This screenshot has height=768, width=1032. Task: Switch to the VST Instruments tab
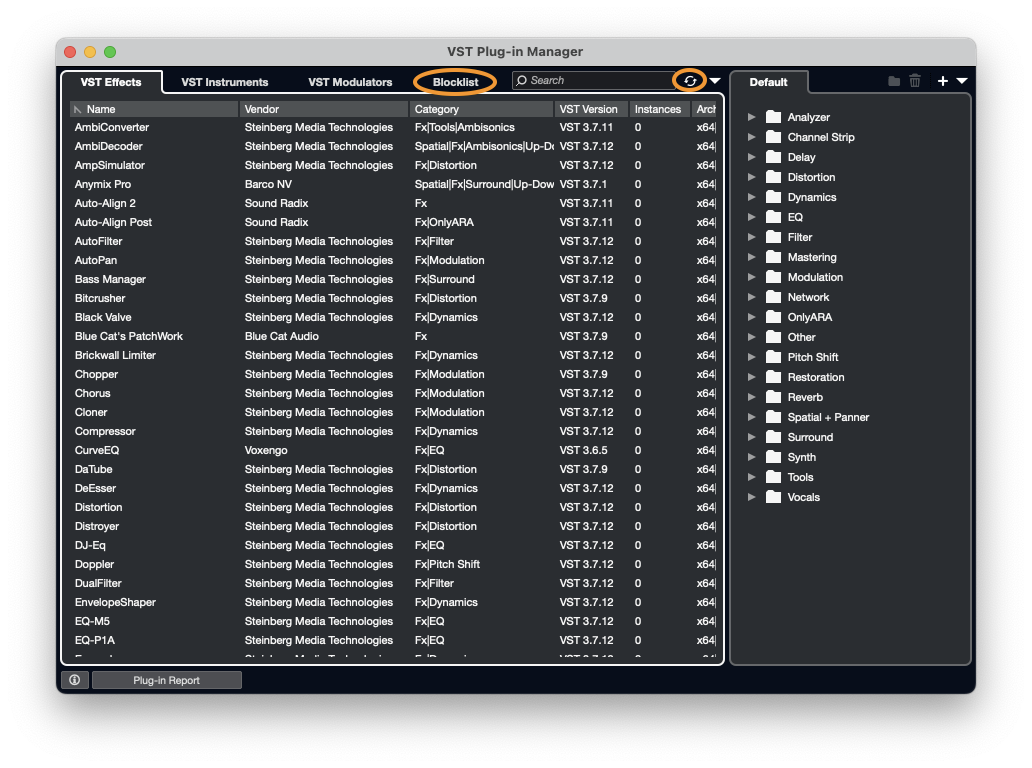click(x=224, y=82)
